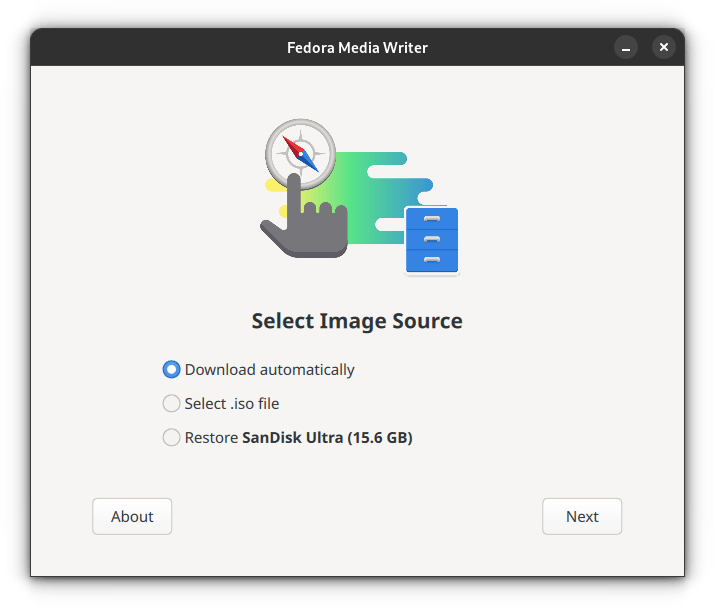Close the Fedora Media Writer window

point(664,47)
